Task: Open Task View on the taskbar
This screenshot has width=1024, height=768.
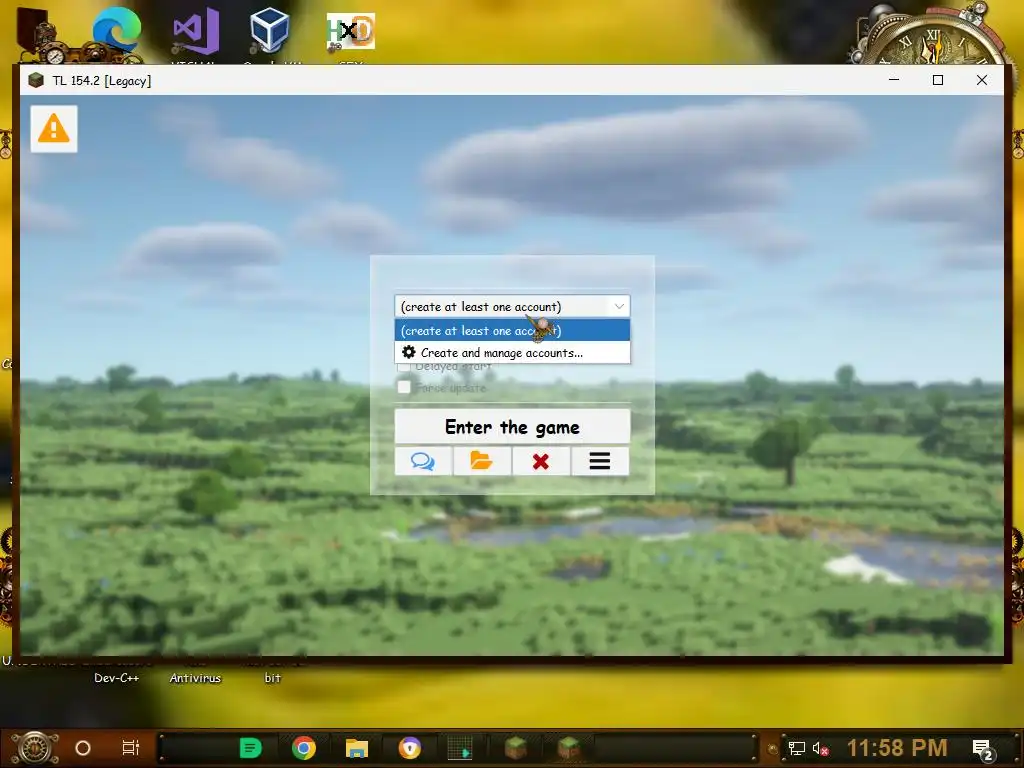Action: [x=131, y=748]
